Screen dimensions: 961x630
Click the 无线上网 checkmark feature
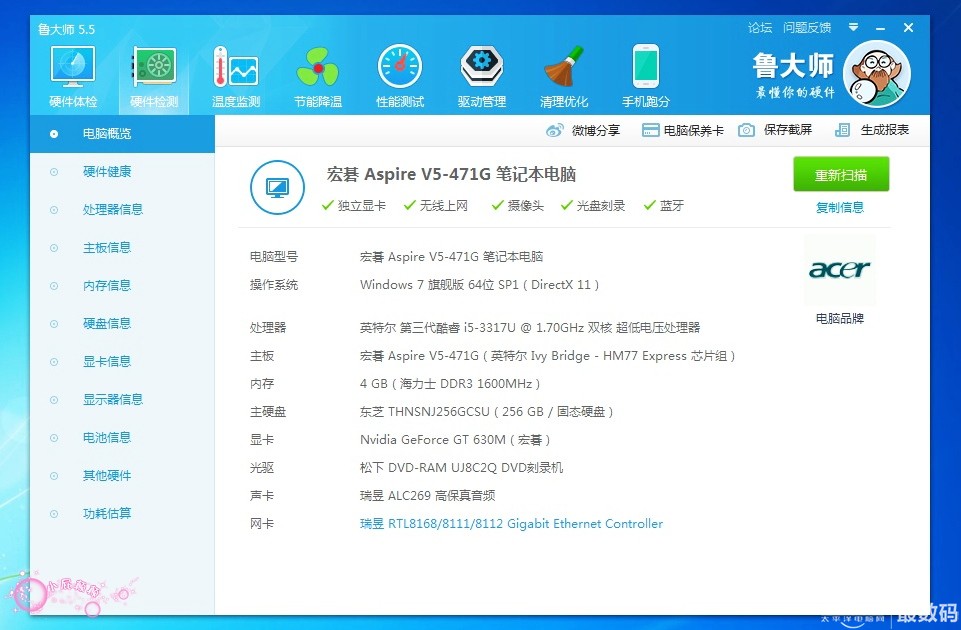[436, 205]
